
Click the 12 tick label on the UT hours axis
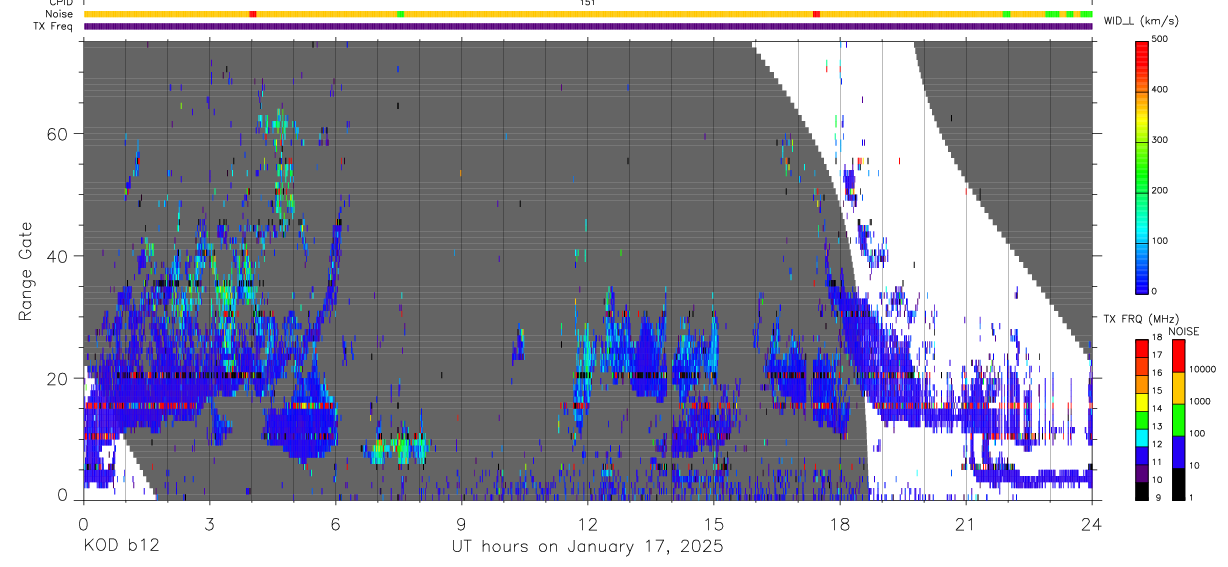click(x=588, y=523)
